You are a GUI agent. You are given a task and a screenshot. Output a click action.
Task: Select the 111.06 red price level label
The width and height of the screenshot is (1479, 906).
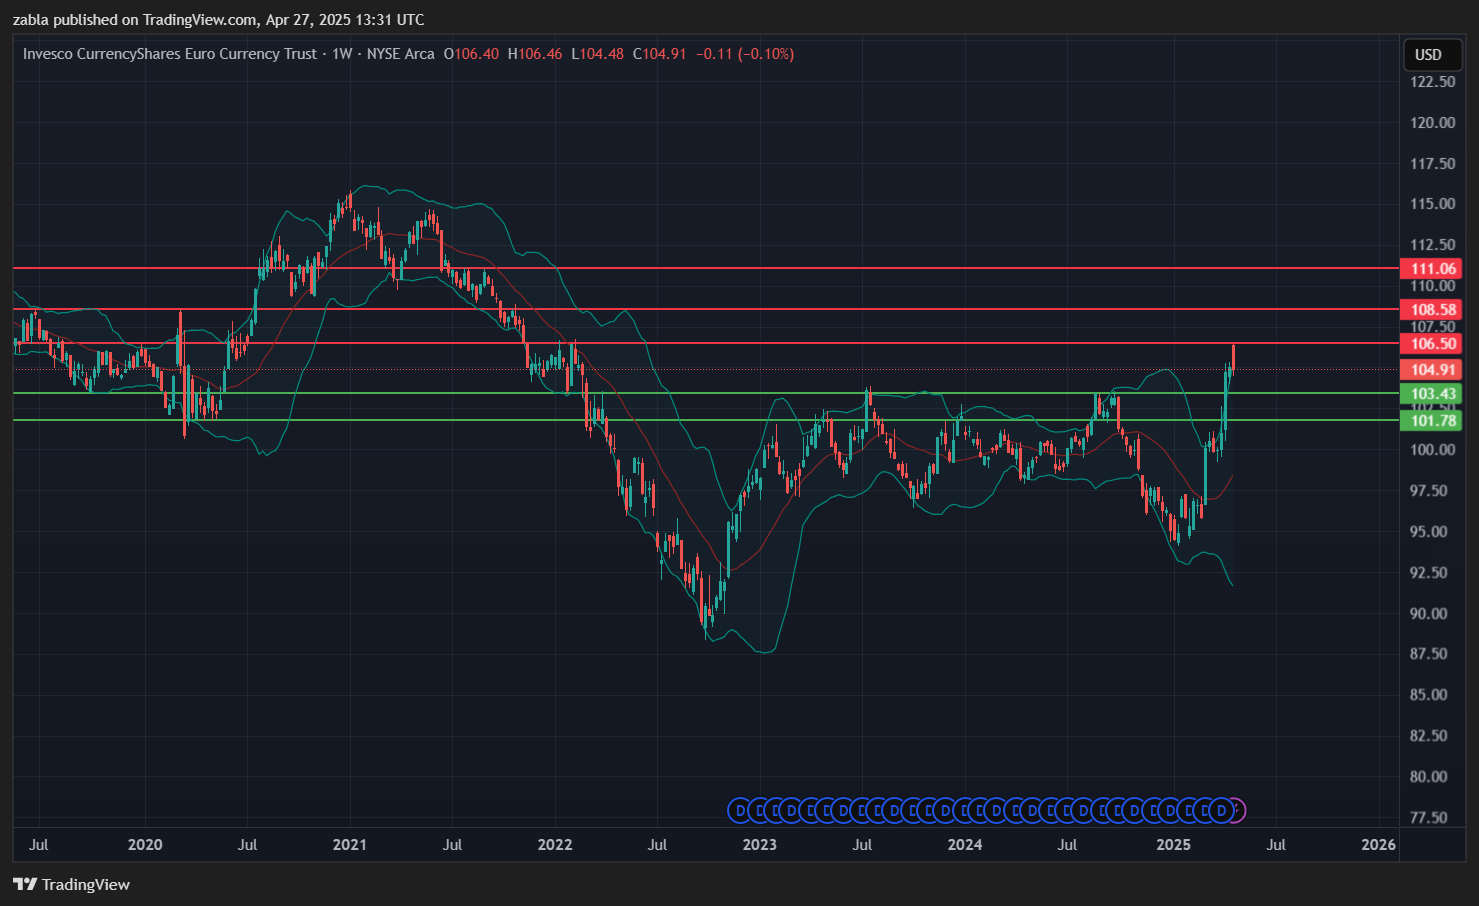[1432, 269]
